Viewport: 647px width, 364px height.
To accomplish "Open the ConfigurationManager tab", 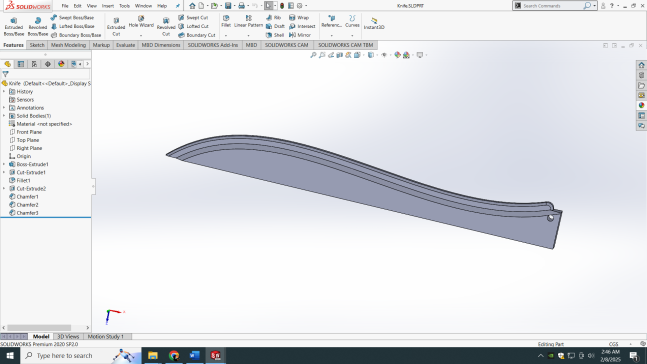I will click(x=34, y=64).
